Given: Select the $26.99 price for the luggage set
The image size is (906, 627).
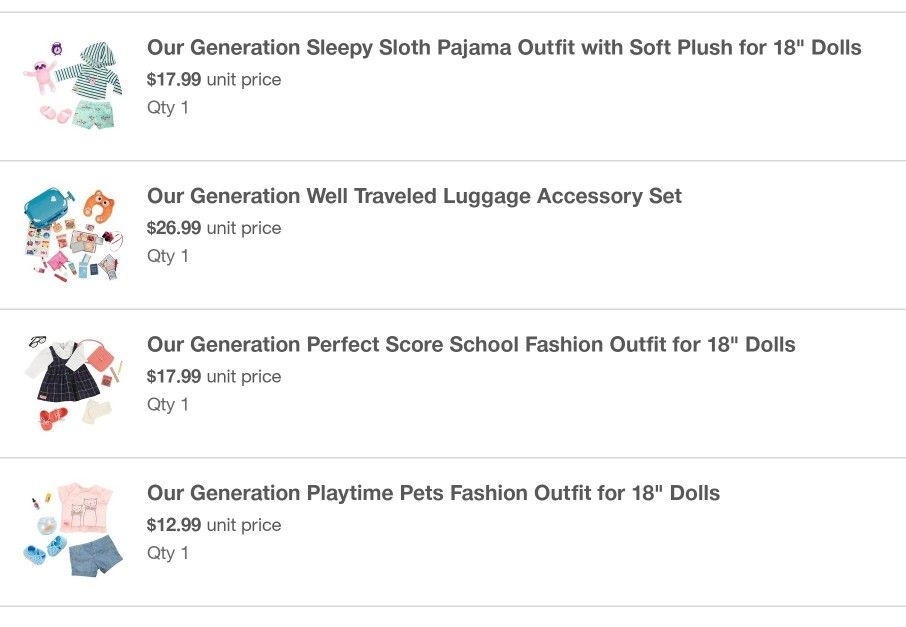Looking at the screenshot, I should tap(174, 228).
